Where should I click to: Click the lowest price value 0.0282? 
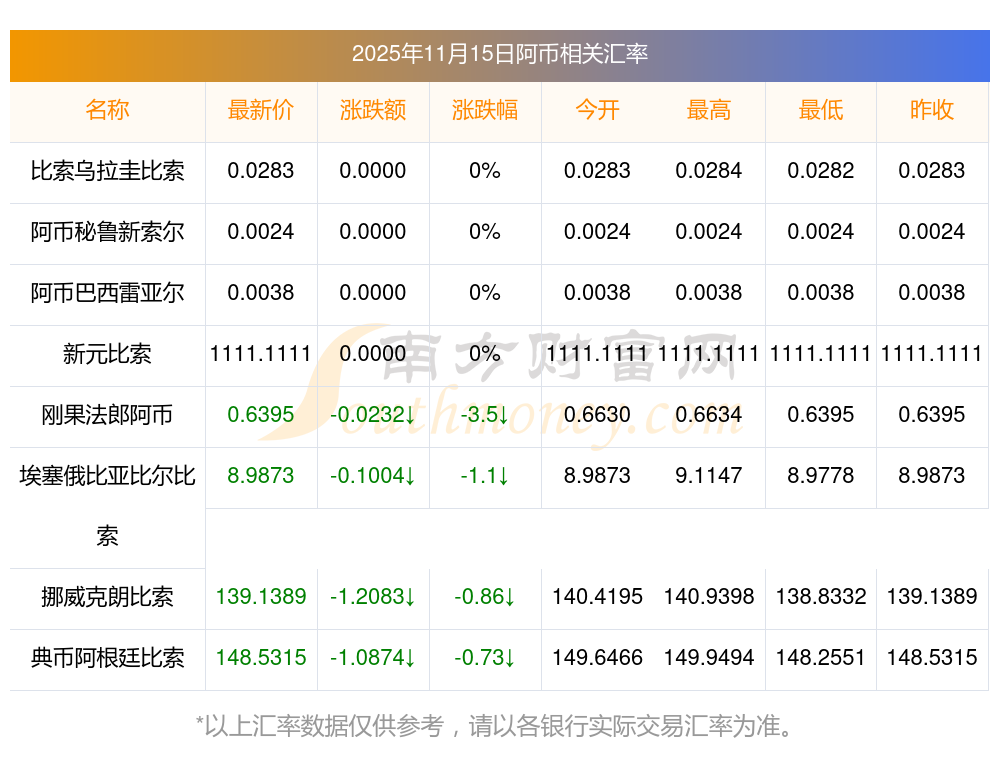(821, 171)
